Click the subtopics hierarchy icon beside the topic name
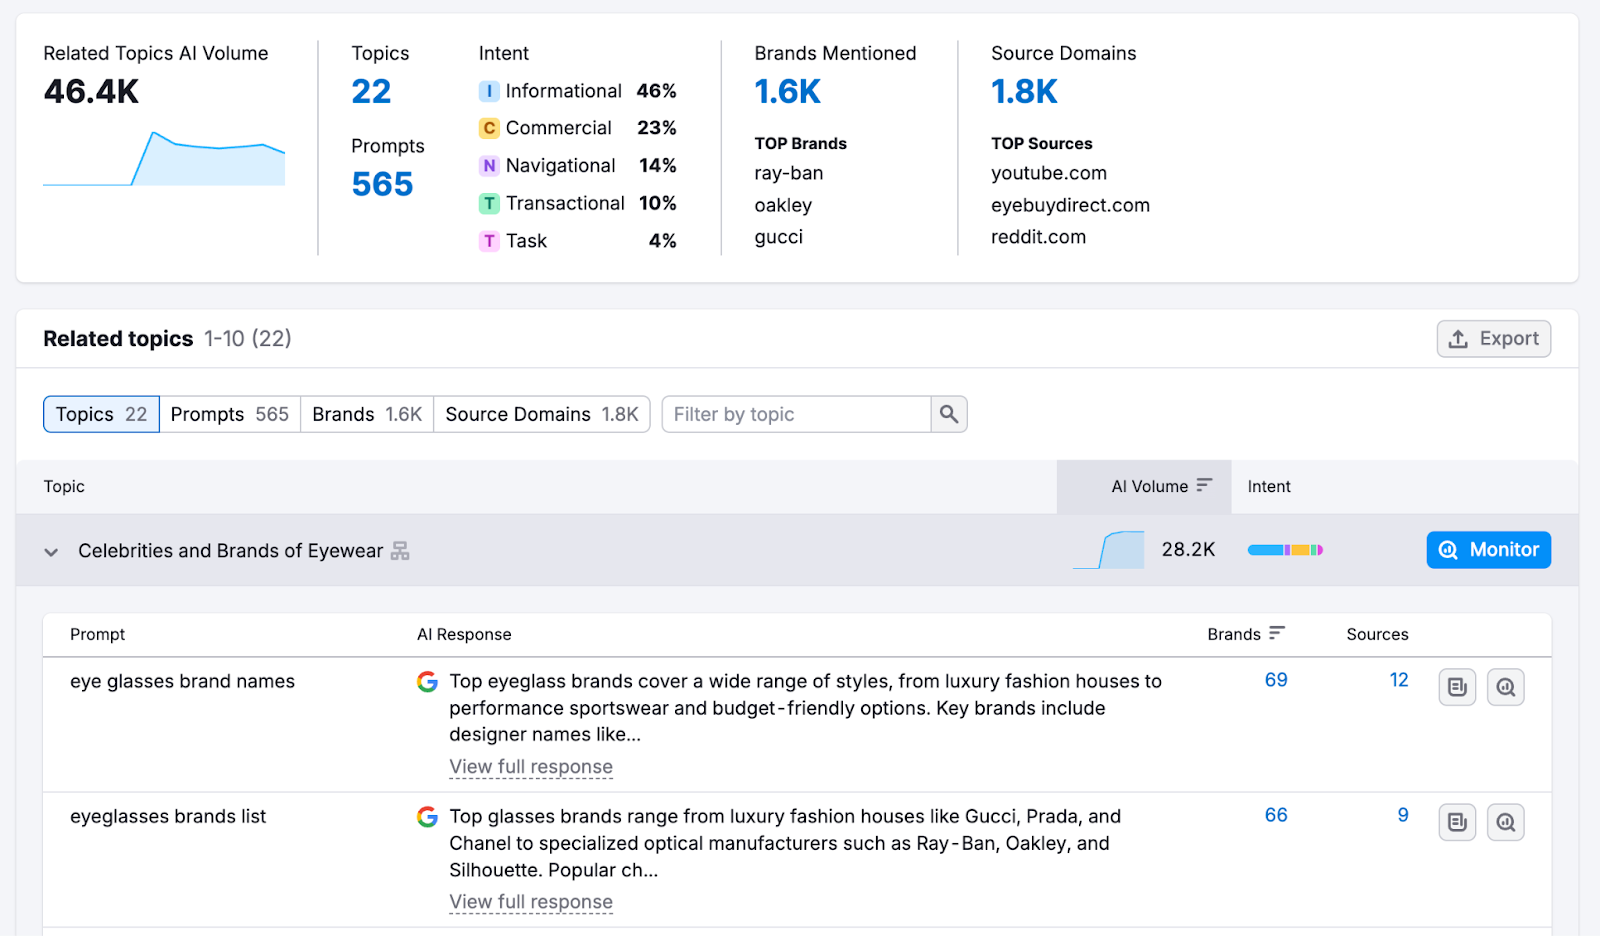 coord(402,550)
